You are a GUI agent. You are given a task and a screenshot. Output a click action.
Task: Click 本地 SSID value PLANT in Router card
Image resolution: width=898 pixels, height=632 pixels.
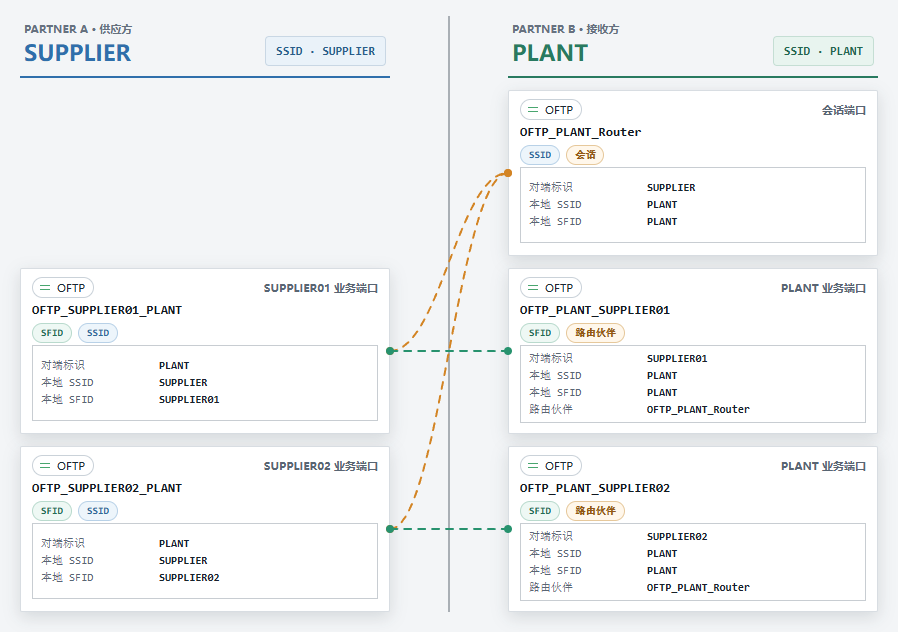[x=662, y=205]
